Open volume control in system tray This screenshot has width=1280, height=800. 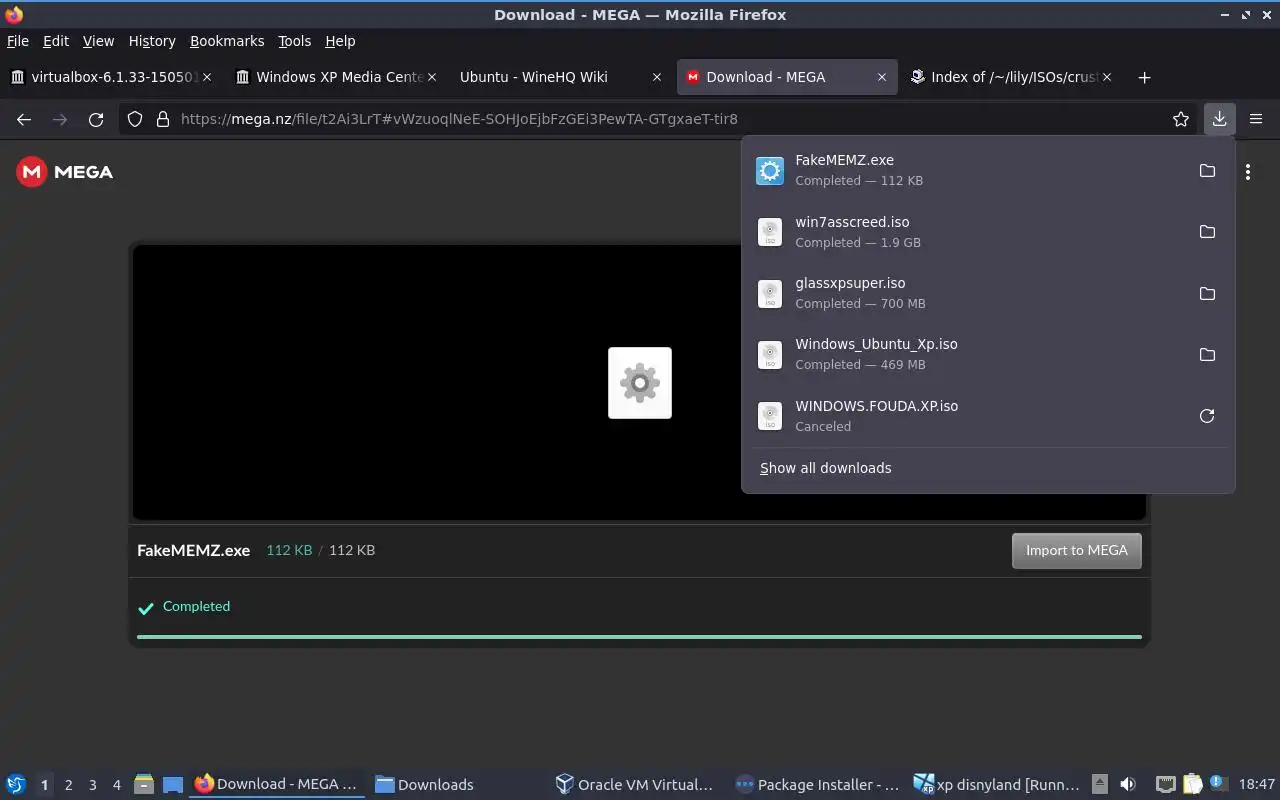point(1128,785)
